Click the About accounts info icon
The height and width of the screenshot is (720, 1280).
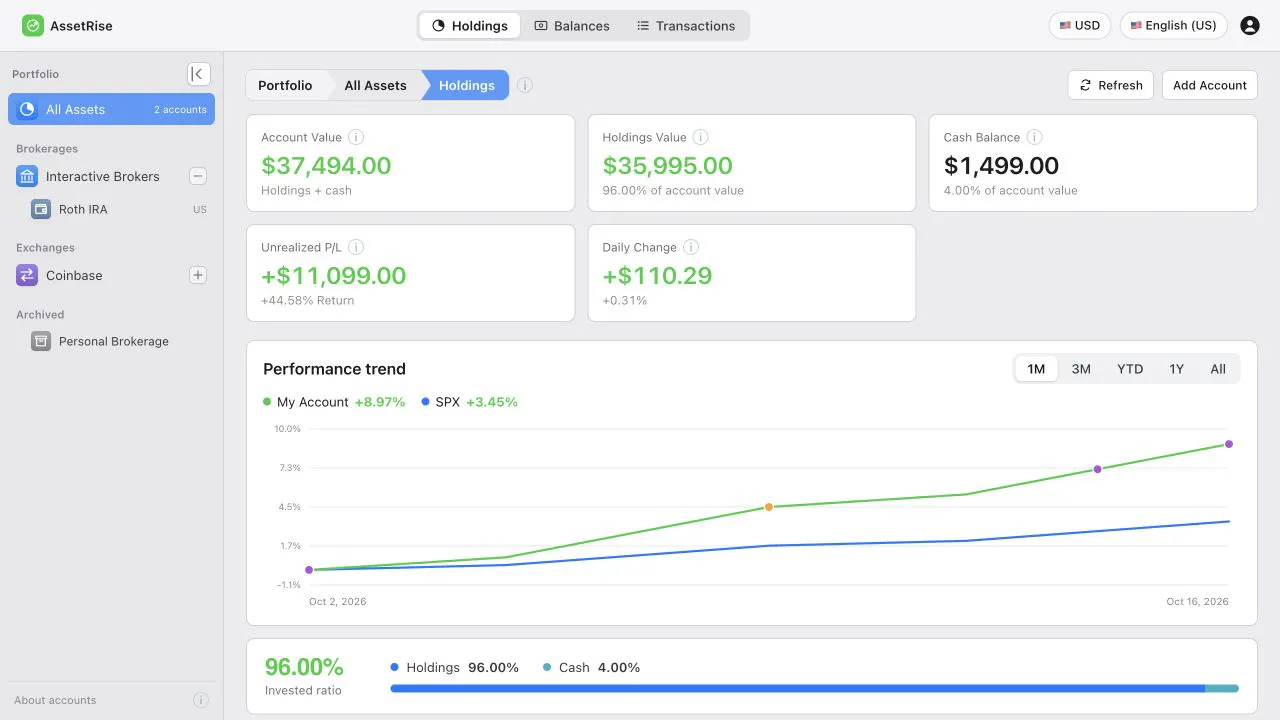[x=201, y=700]
